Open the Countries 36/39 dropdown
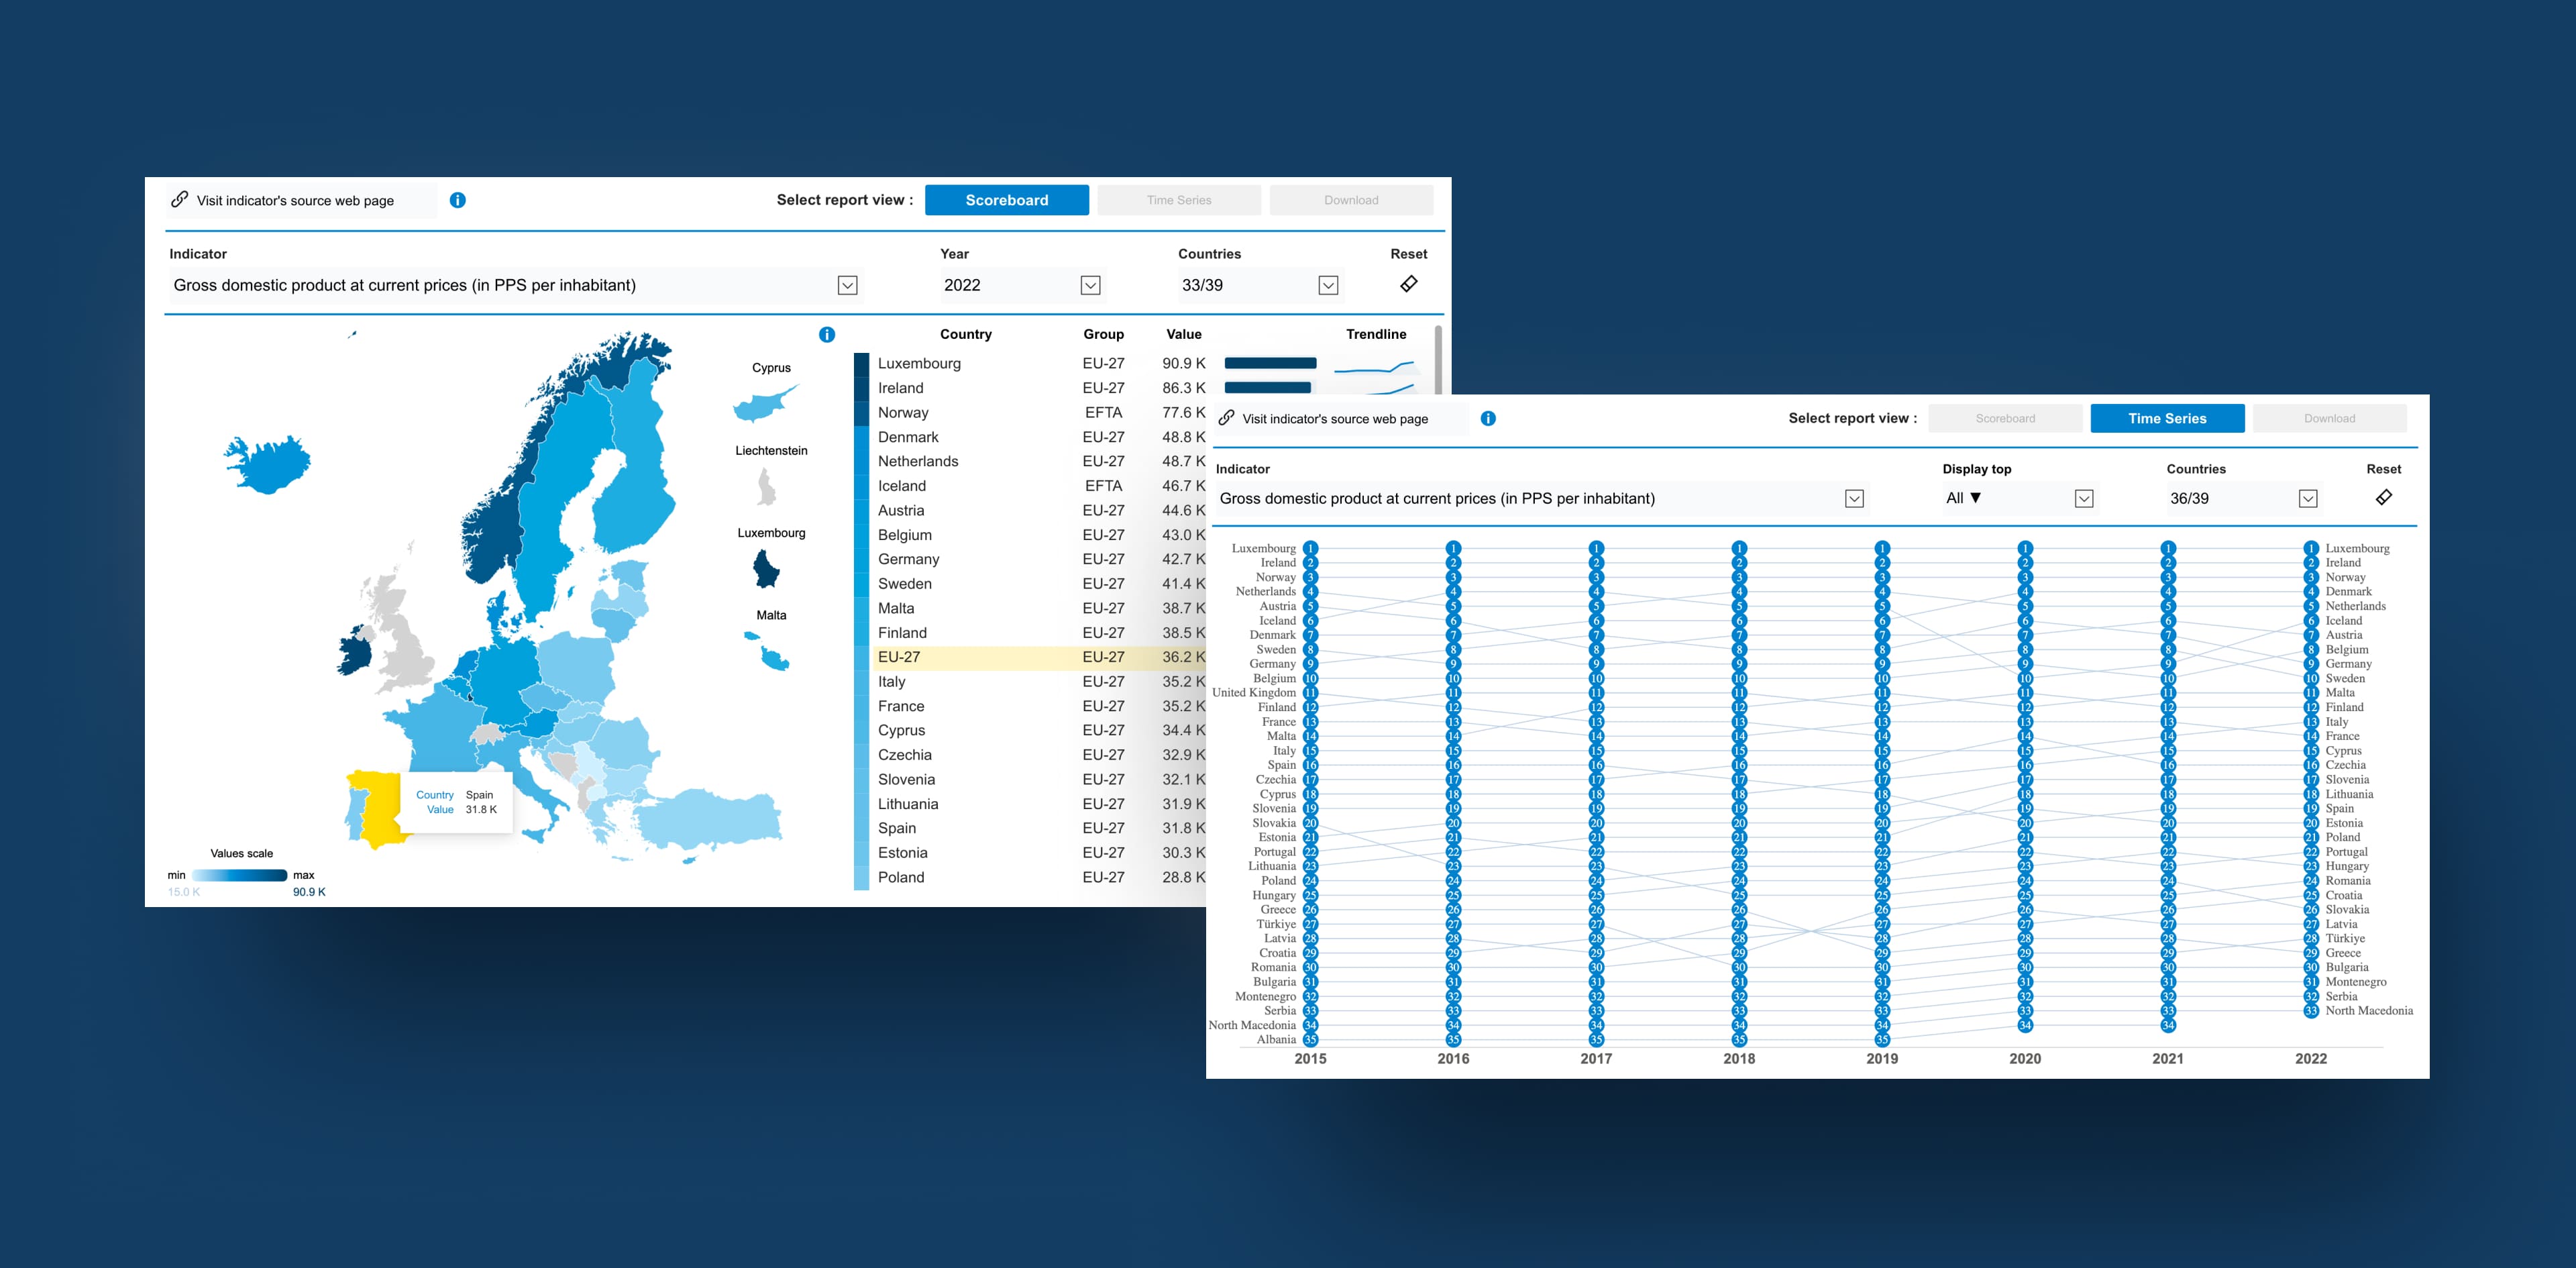The width and height of the screenshot is (2576, 1268). (x=2308, y=499)
